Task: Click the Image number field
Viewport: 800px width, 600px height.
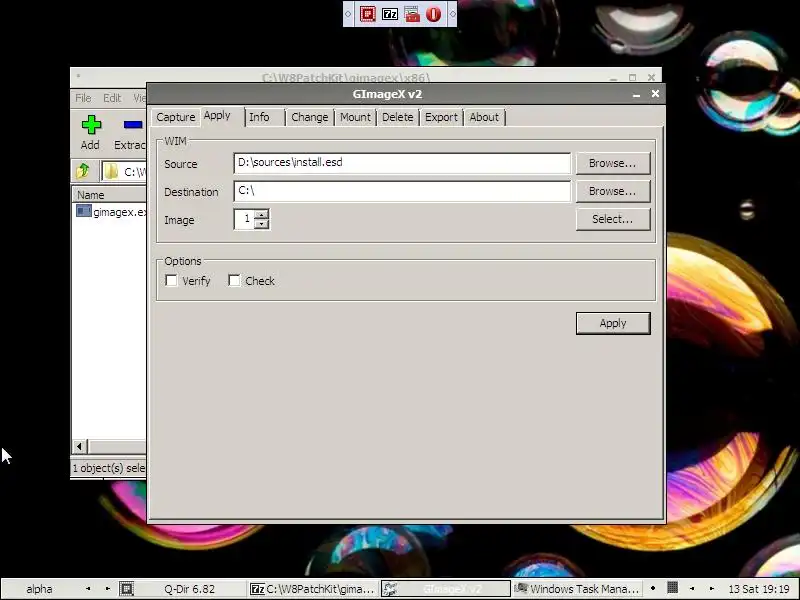Action: point(244,219)
